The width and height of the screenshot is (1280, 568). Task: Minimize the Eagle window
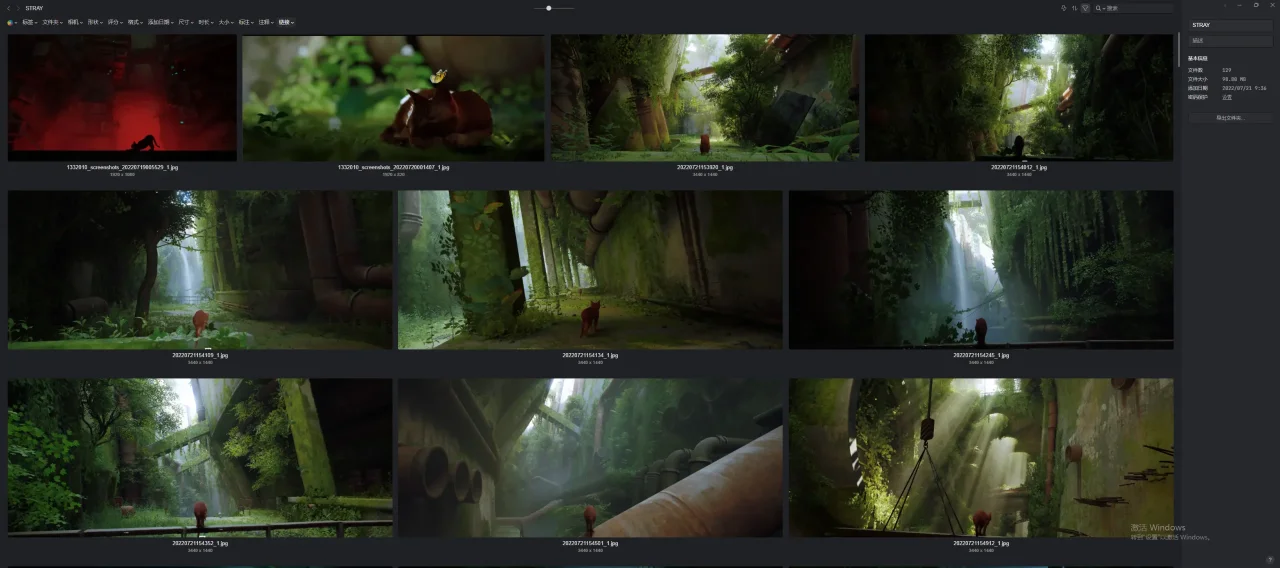tap(1240, 5)
